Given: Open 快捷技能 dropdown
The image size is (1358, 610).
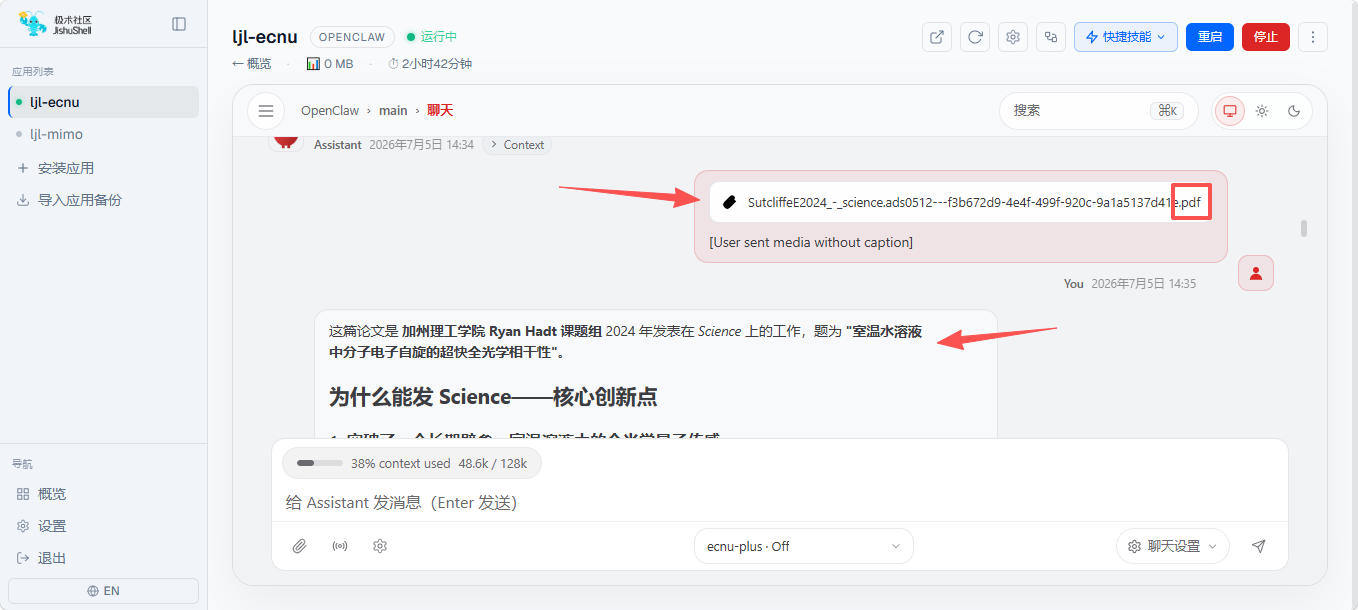Looking at the screenshot, I should click(x=1126, y=37).
